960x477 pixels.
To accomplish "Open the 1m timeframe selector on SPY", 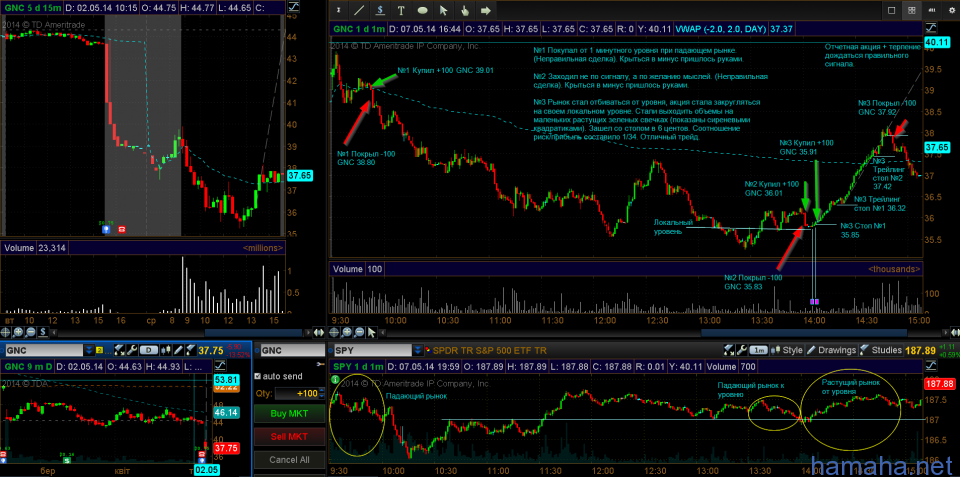I will click(759, 350).
